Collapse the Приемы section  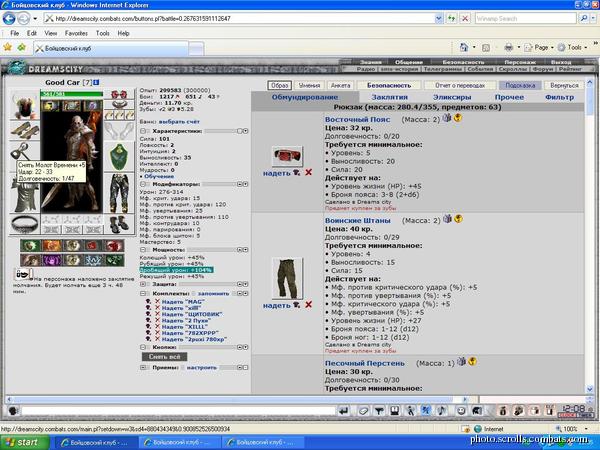143,367
